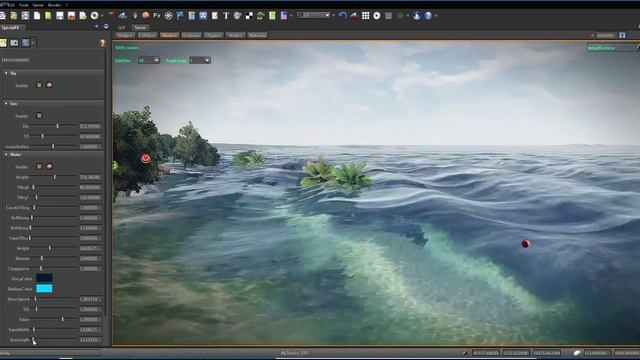
Task: Open the GridSize dropdown
Action: [x=149, y=60]
